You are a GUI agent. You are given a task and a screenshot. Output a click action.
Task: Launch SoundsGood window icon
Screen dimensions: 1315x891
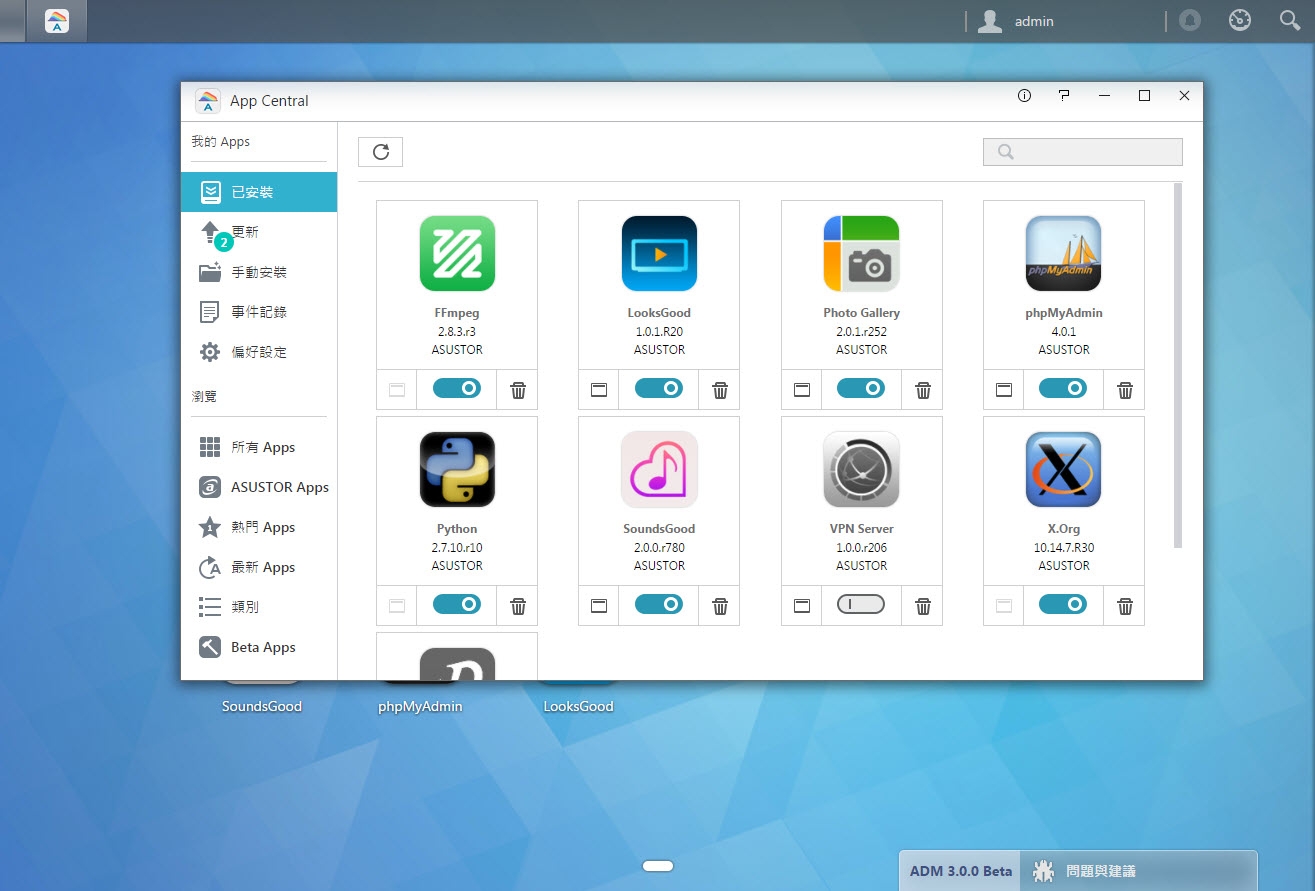[599, 606]
